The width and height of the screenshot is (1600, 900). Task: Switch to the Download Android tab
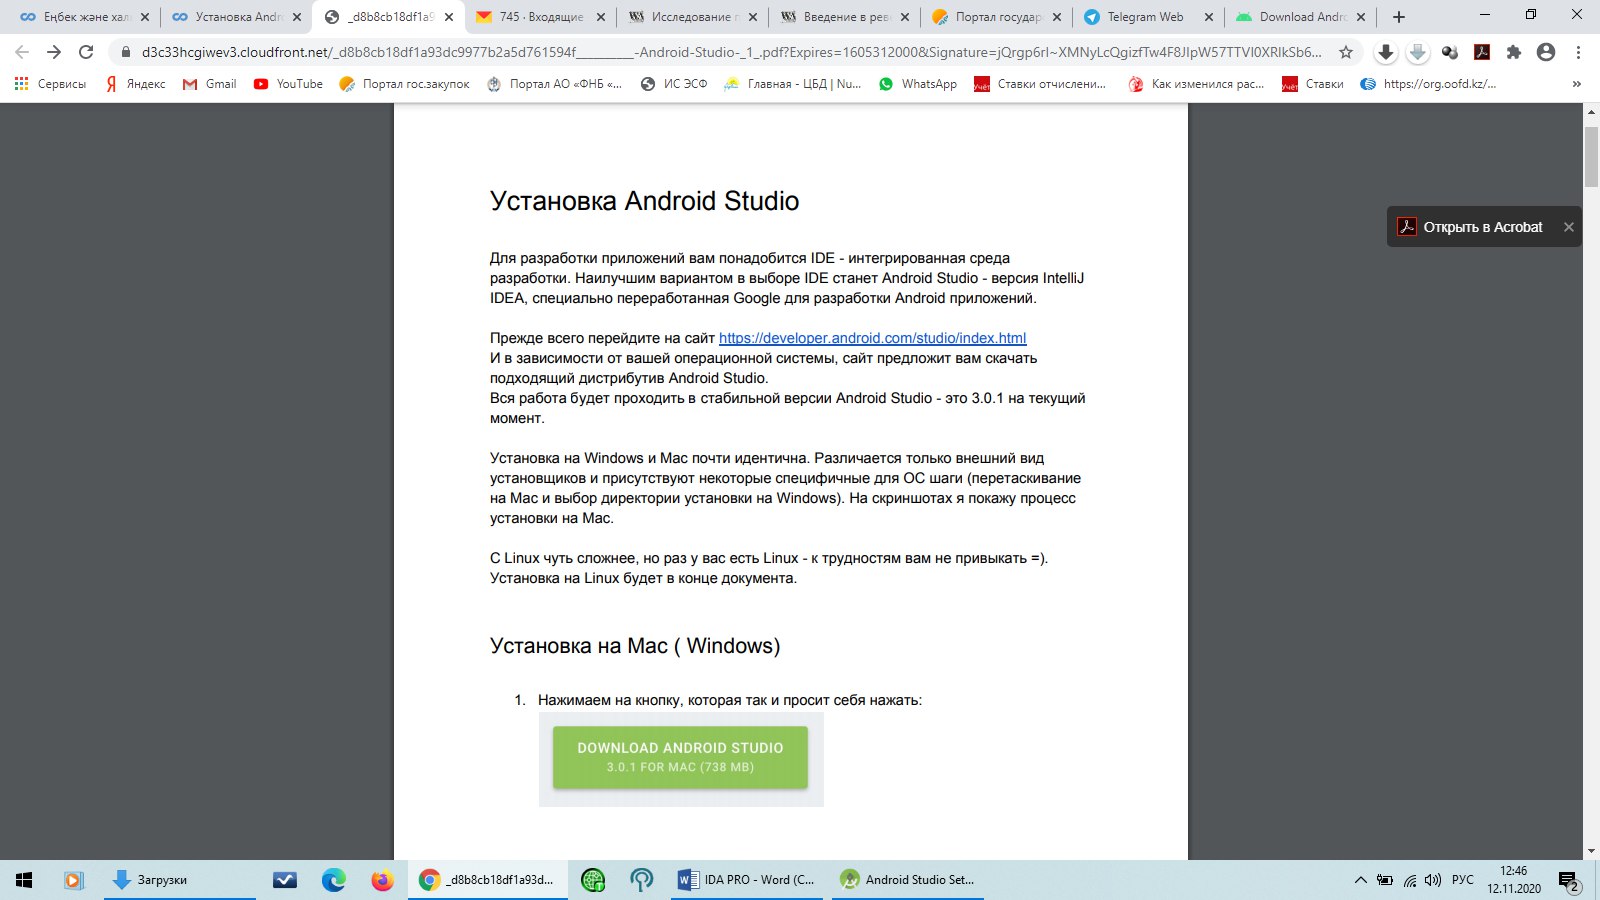1300,17
